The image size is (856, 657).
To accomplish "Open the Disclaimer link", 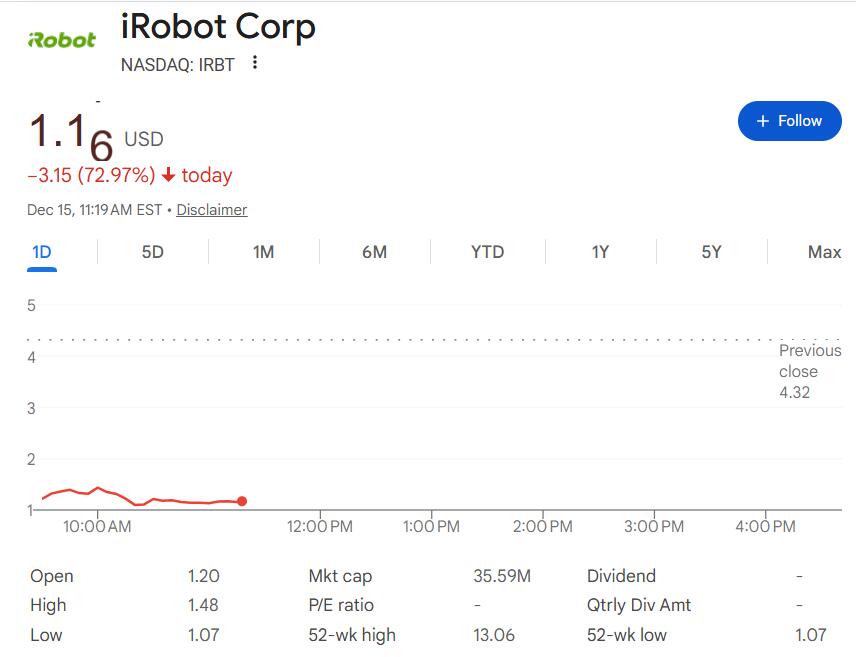I will tap(212, 210).
